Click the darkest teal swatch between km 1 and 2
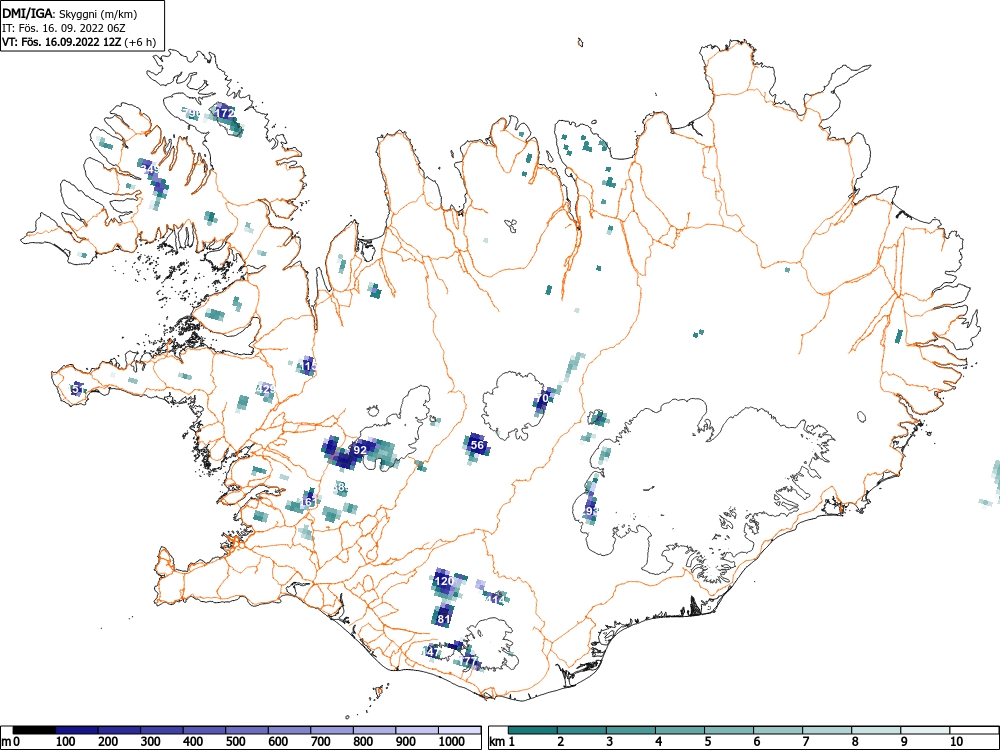Image resolution: width=1000 pixels, height=750 pixels. click(x=533, y=730)
